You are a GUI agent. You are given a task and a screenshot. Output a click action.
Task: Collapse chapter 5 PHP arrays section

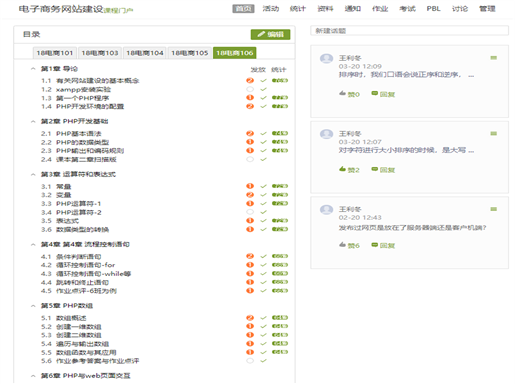click(33, 306)
